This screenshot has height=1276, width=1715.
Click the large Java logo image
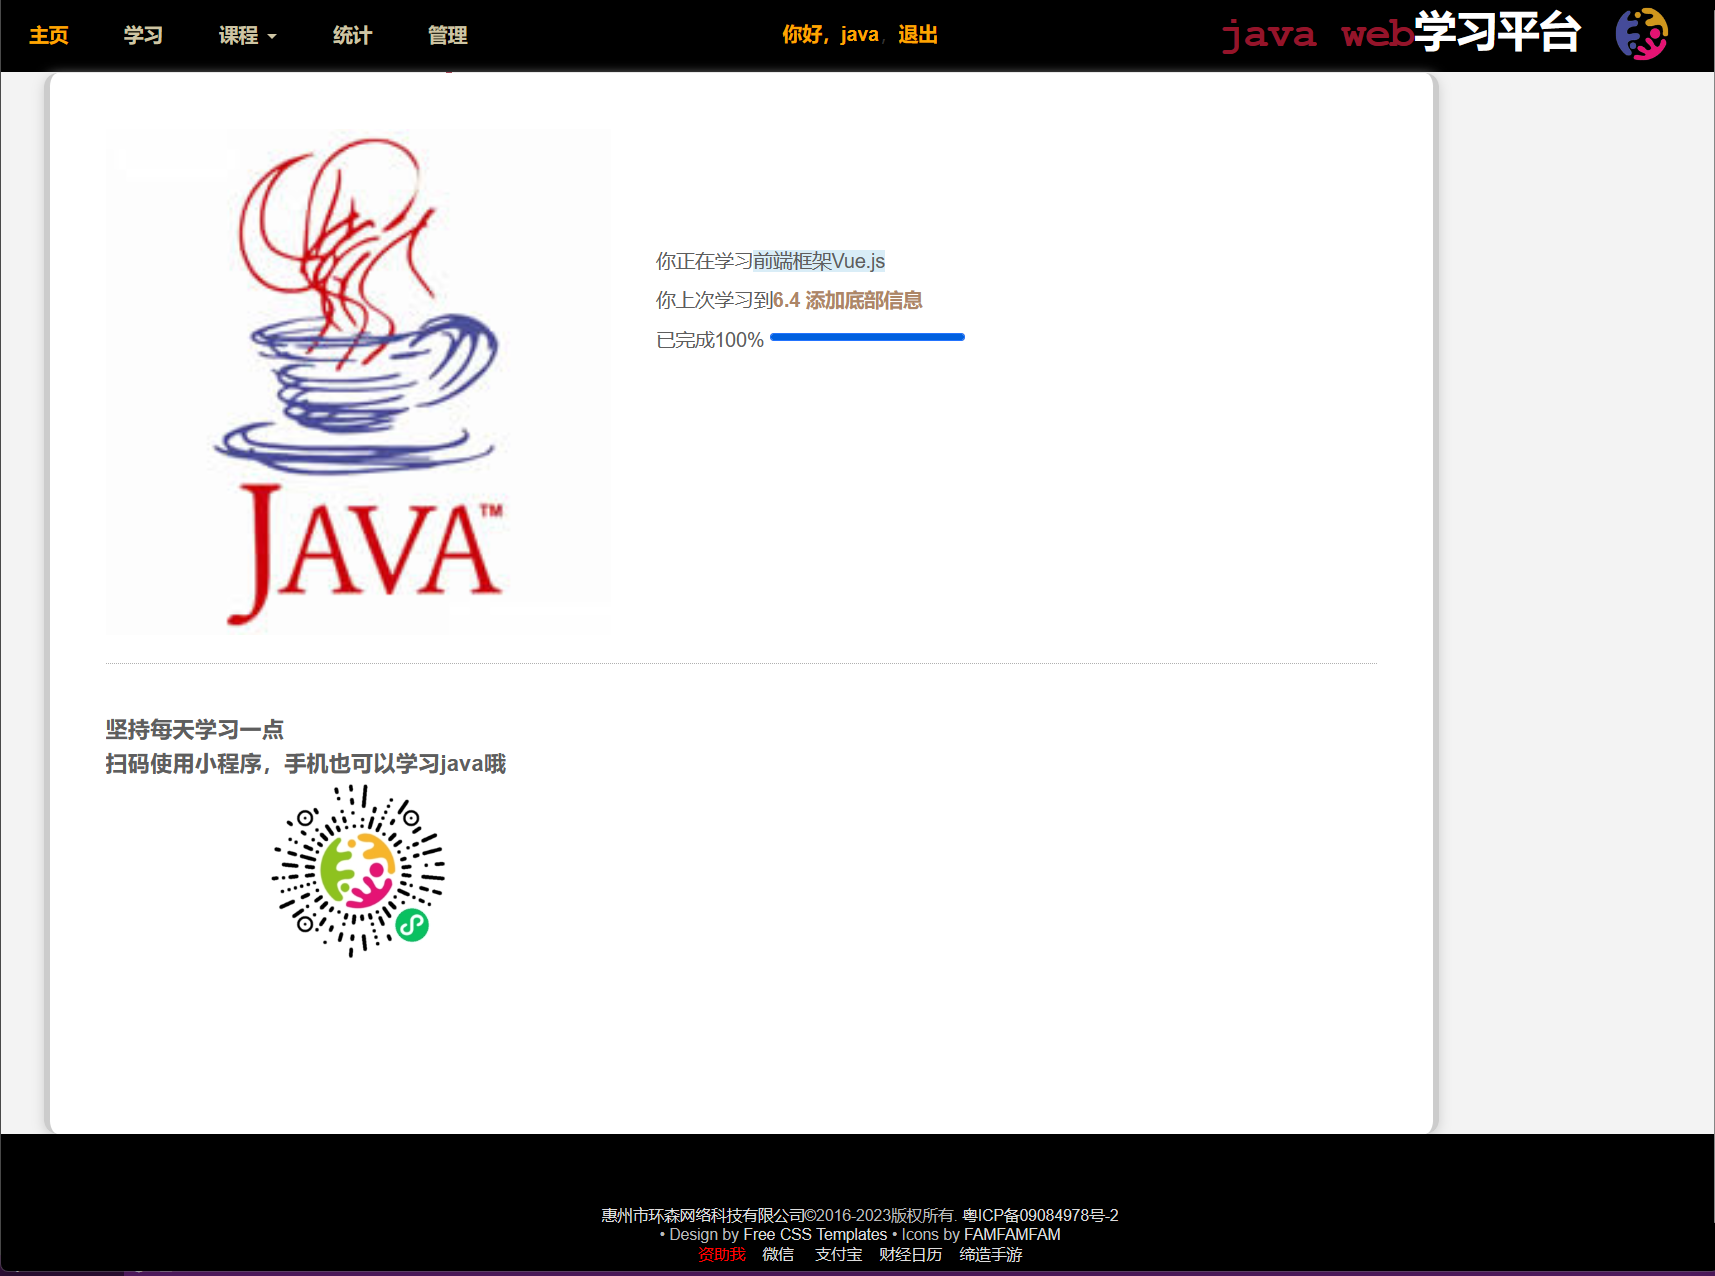point(358,381)
